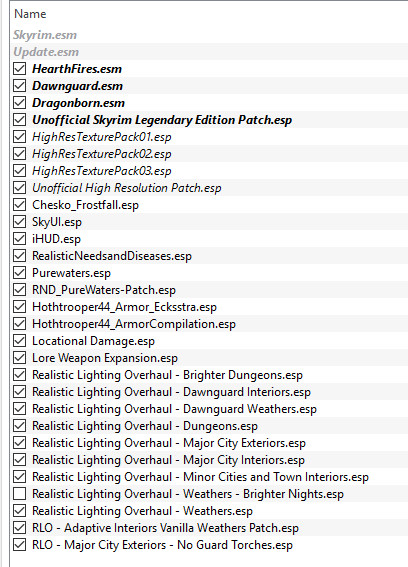Image resolution: width=408 pixels, height=567 pixels.
Task: Toggle the iHUD.esp checkbox
Action: click(x=20, y=239)
